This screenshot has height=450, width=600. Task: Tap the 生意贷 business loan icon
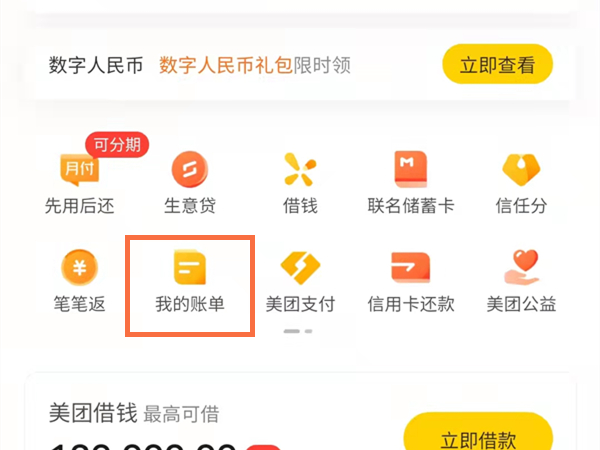pyautogui.click(x=190, y=169)
